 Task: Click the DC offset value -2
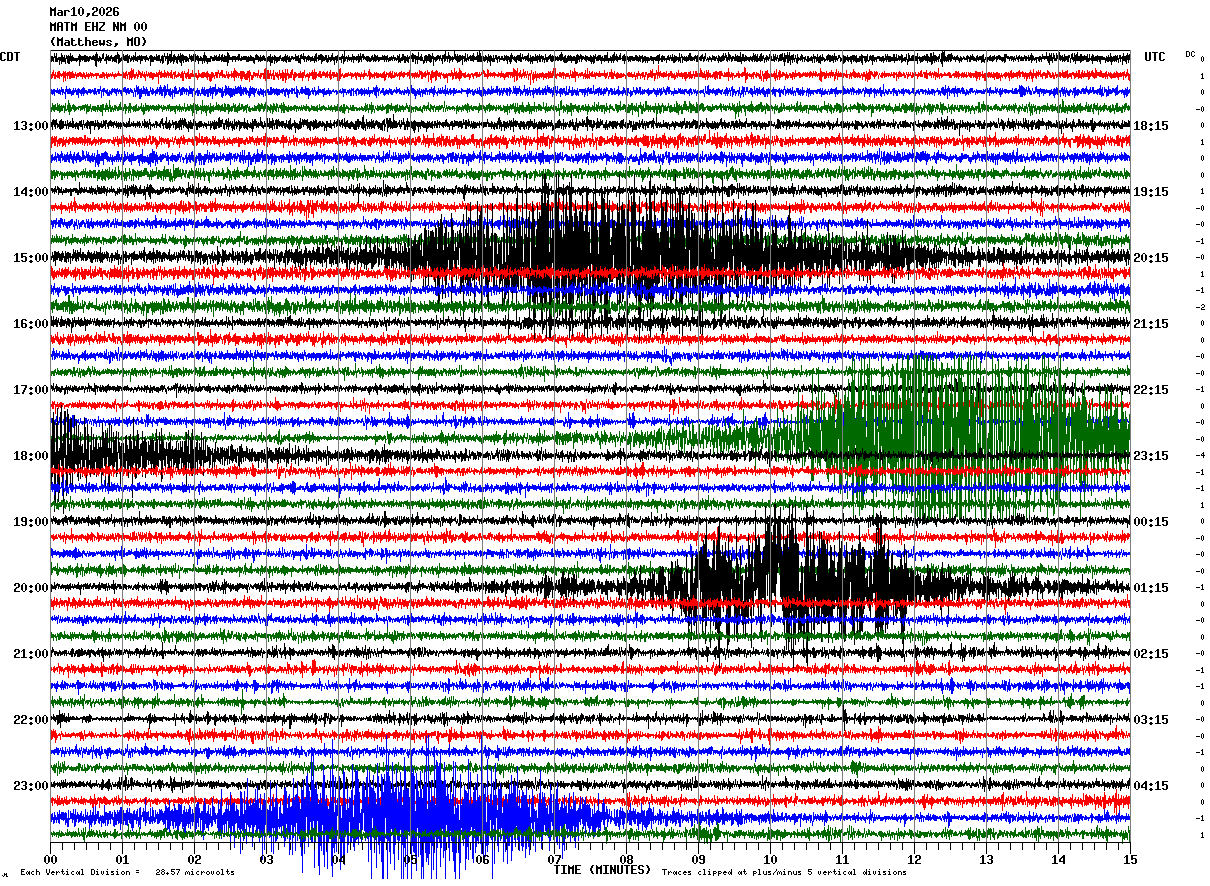1202,307
